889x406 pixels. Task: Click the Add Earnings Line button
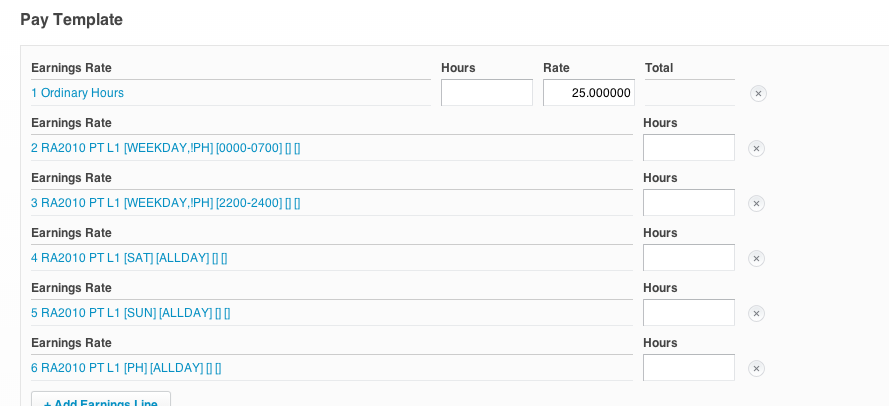(x=101, y=400)
